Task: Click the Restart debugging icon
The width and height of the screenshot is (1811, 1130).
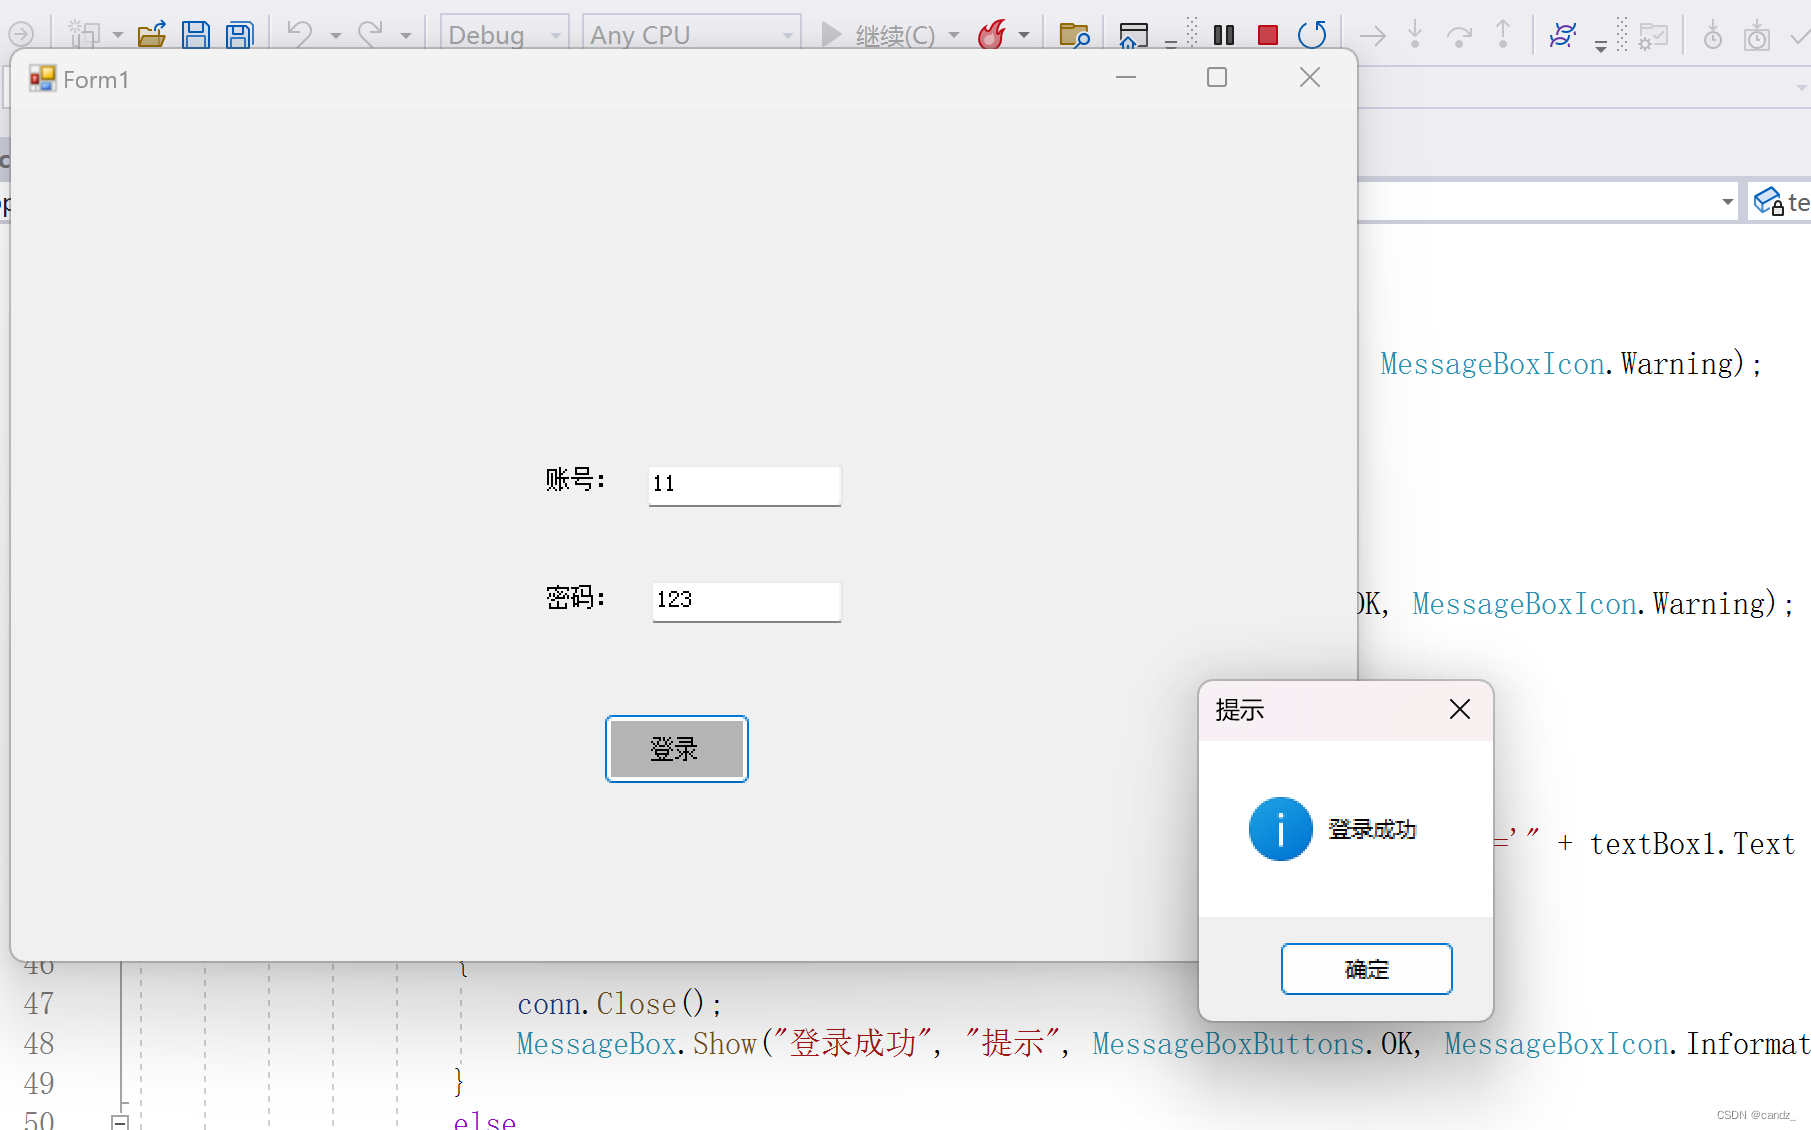Action: pyautogui.click(x=1312, y=34)
